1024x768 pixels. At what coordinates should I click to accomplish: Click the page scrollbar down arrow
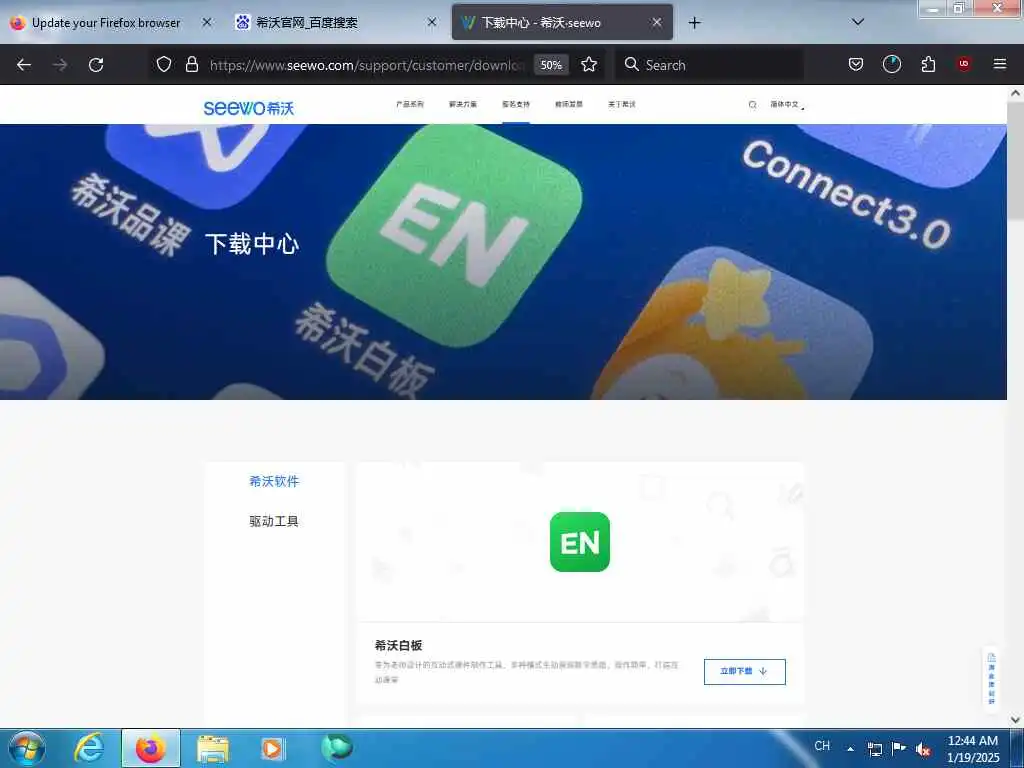point(1015,720)
